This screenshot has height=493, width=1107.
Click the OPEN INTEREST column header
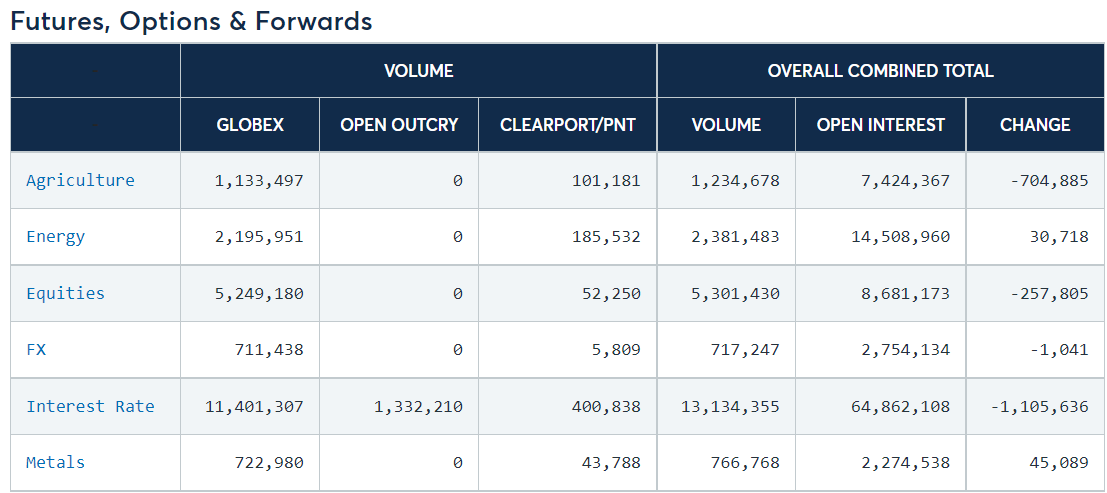(880, 125)
